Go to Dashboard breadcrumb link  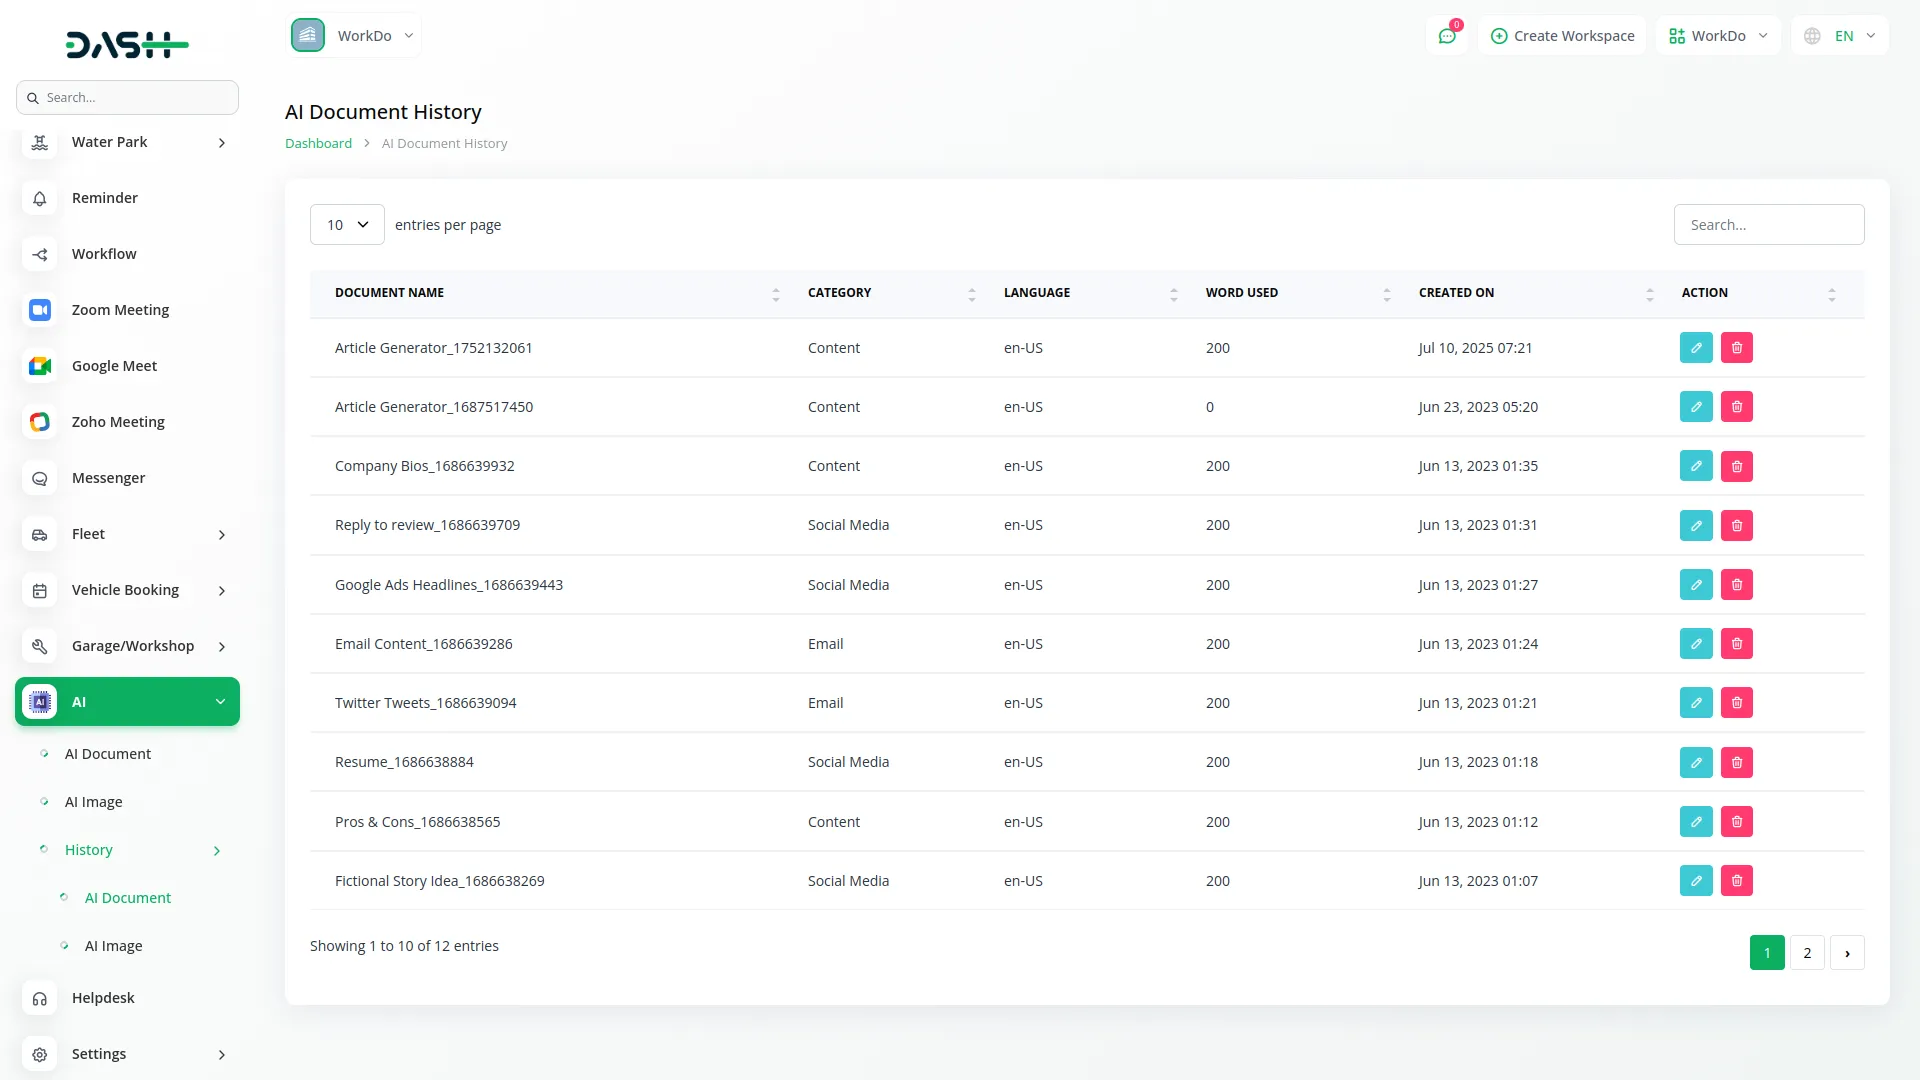point(318,144)
